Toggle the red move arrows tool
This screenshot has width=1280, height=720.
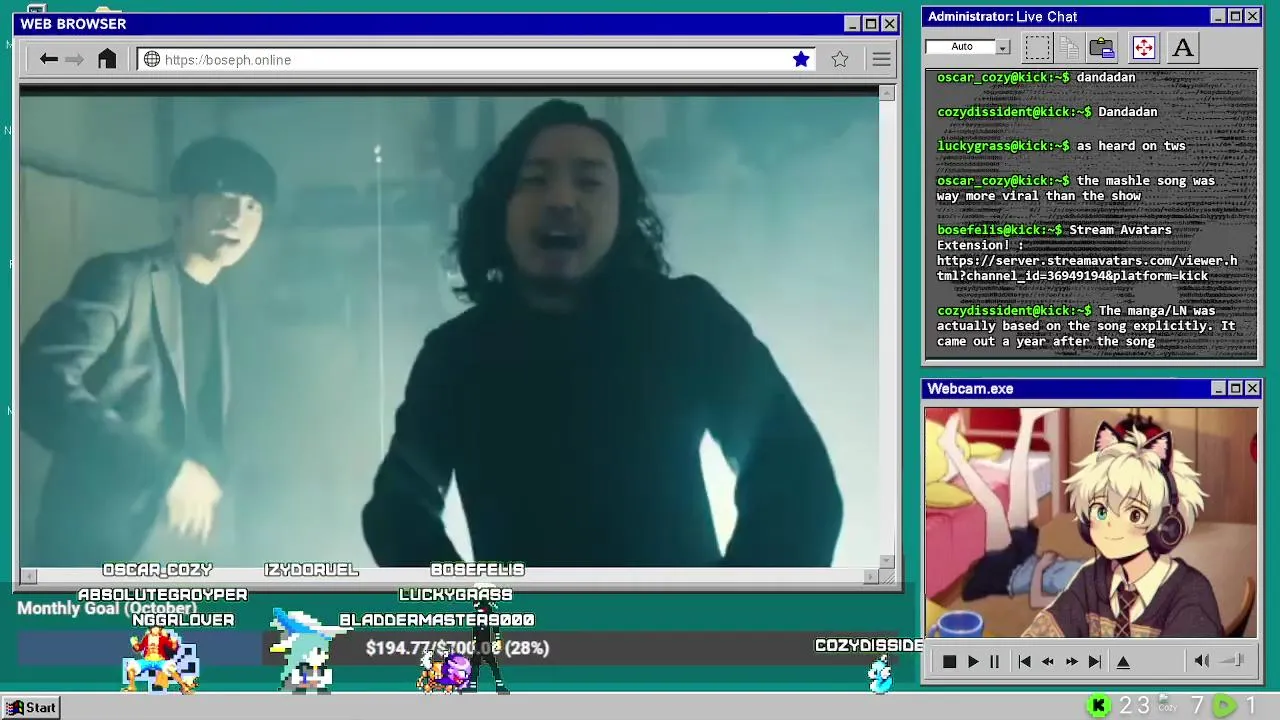(x=1144, y=47)
